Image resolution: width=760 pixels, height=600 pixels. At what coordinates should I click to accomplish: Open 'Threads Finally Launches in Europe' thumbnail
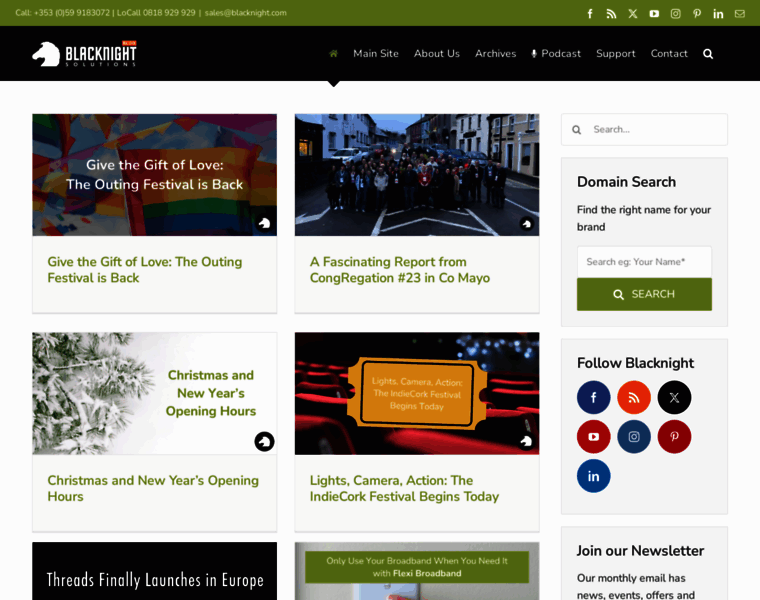(155, 571)
